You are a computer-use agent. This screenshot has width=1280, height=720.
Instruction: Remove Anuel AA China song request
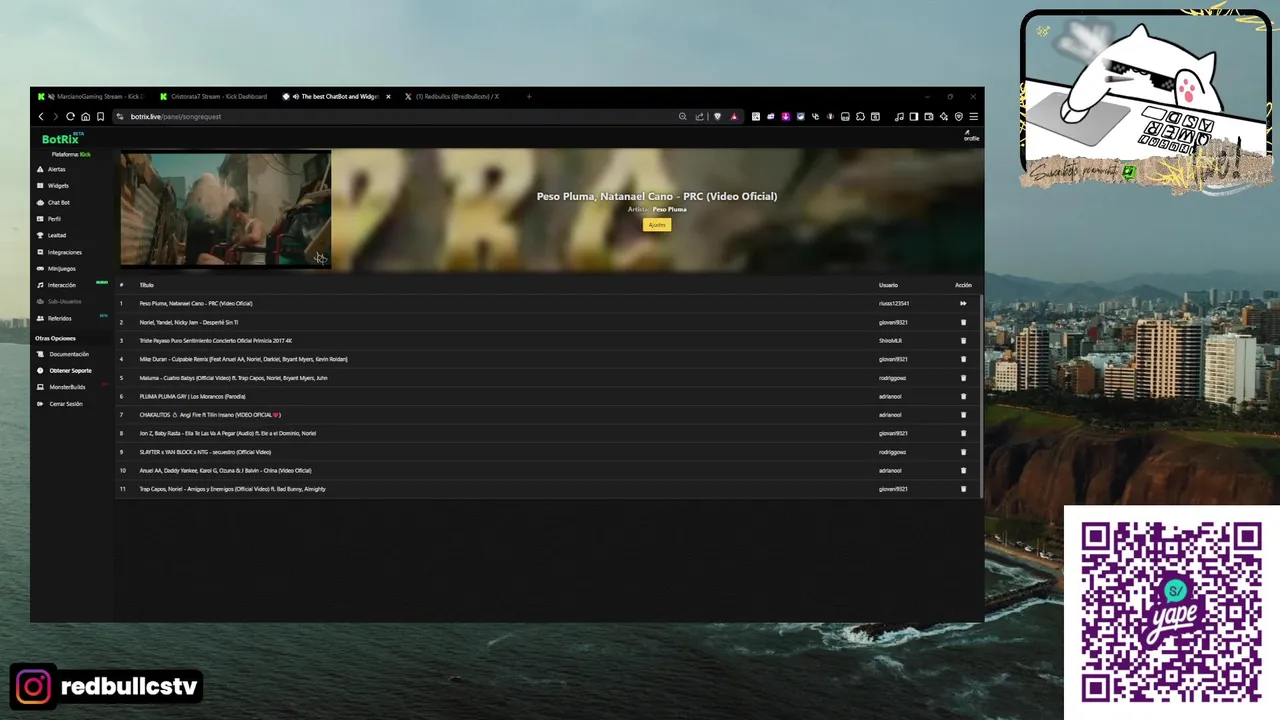964,470
